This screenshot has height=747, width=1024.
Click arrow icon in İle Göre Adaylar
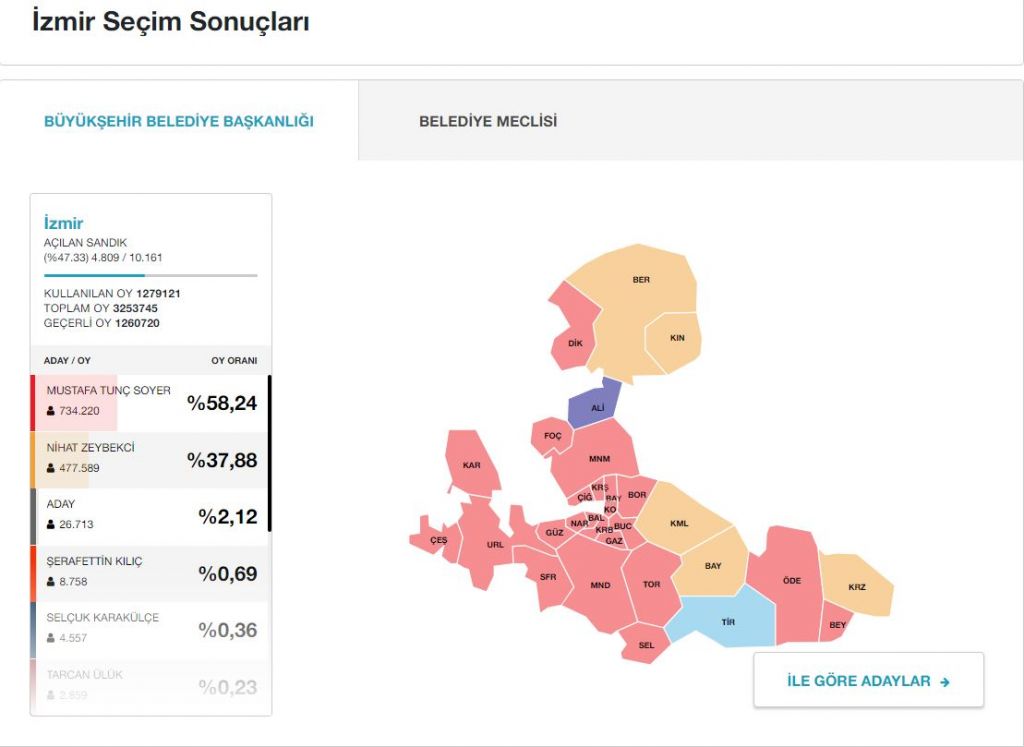coord(945,682)
